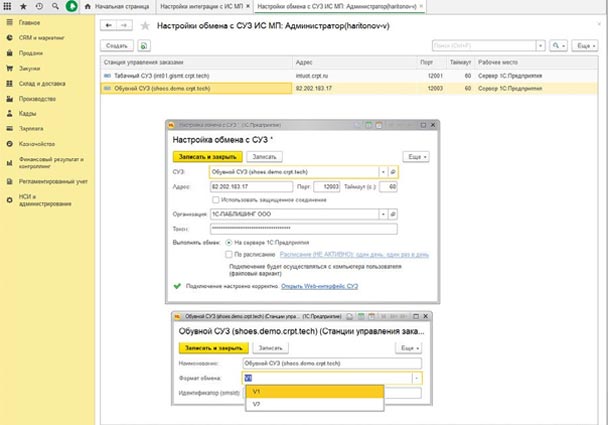Click the Адрес input field
608x425 pixels.
coord(251,187)
